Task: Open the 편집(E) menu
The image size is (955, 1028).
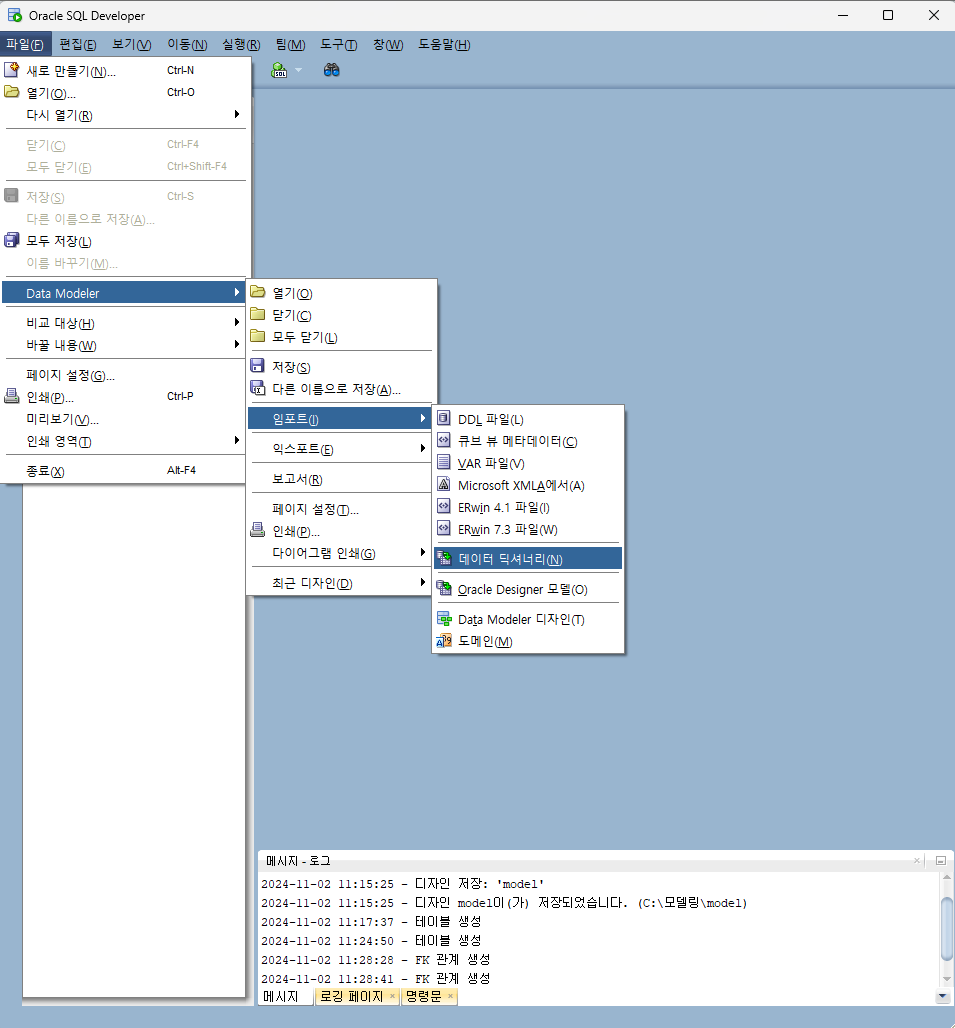Action: click(x=78, y=45)
